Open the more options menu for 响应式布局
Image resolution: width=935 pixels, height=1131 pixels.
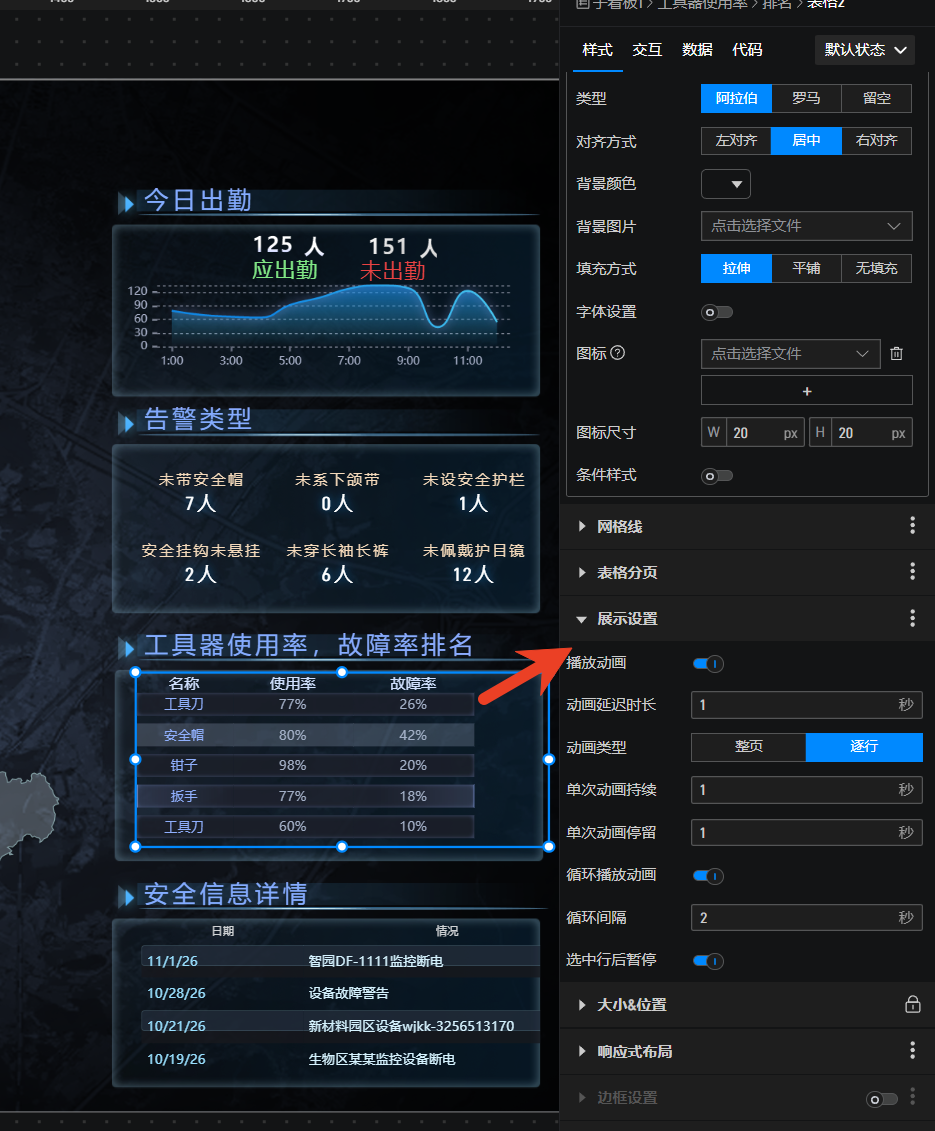[912, 1050]
